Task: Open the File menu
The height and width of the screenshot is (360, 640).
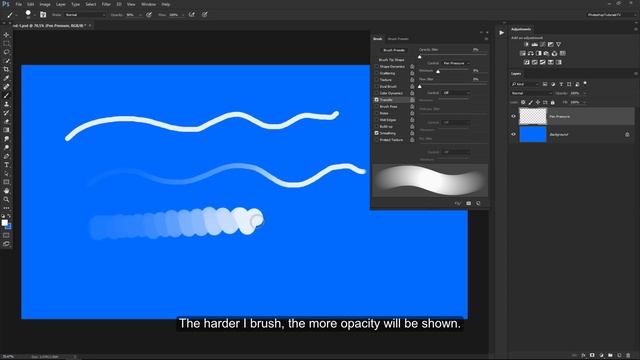Action: pos(18,4)
